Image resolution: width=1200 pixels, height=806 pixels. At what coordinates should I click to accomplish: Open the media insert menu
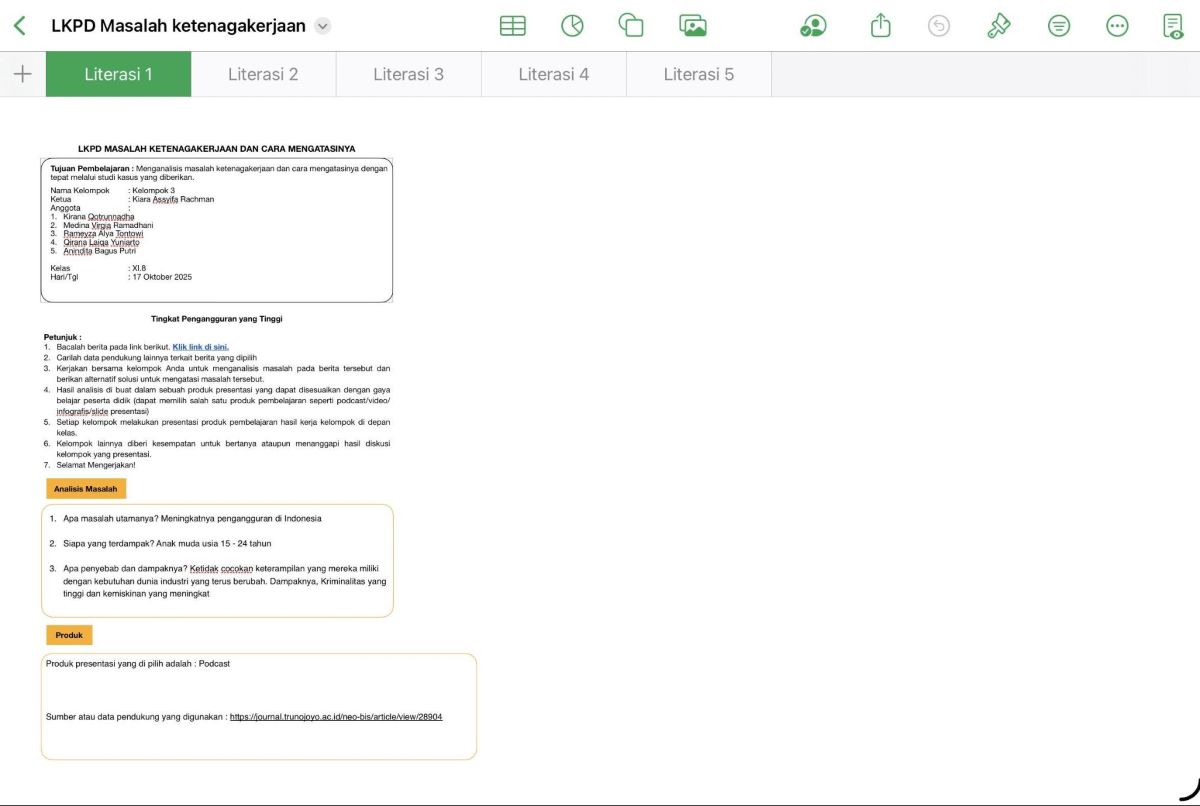pyautogui.click(x=693, y=26)
